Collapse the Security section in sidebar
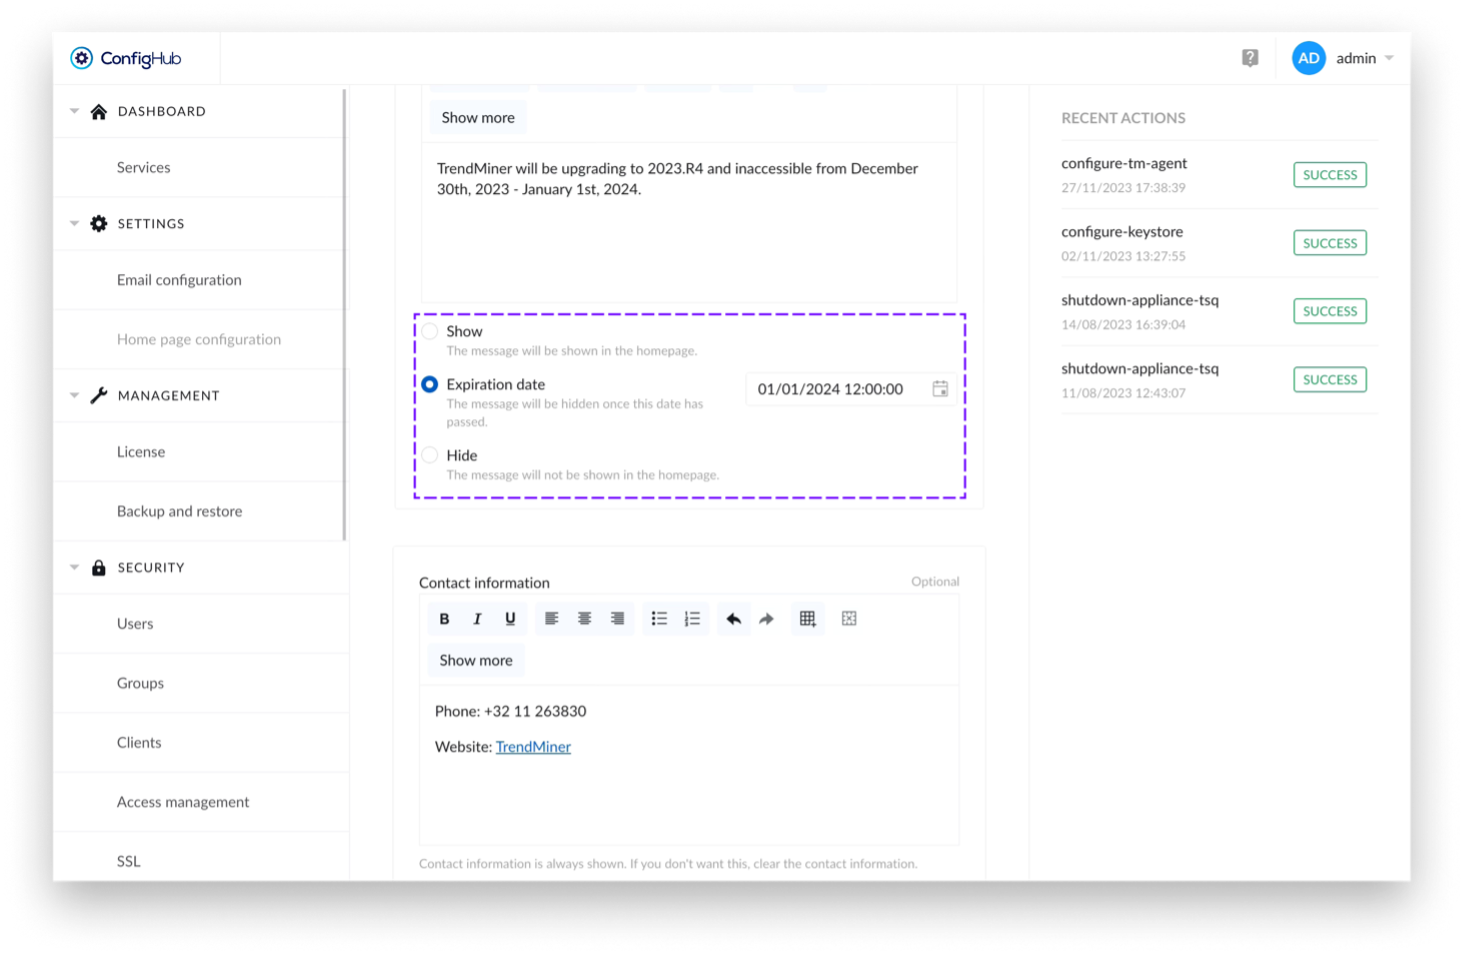1466x959 pixels. coord(74,568)
